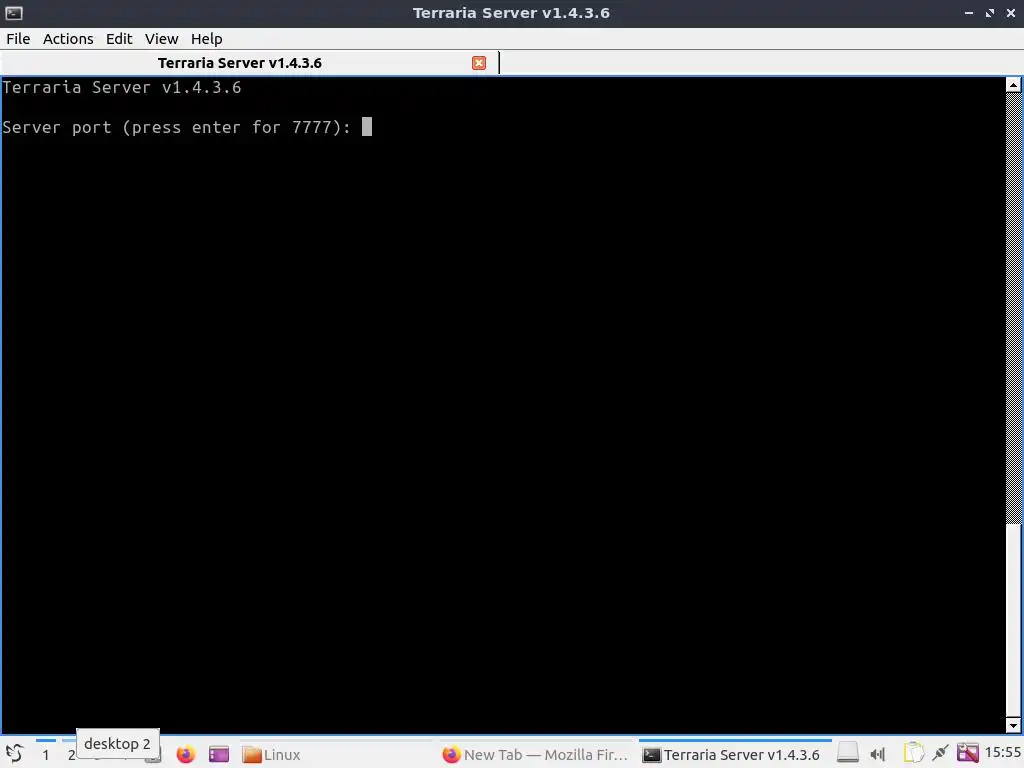Open the purple file manager launcher icon
The height and width of the screenshot is (768, 1024).
point(219,755)
